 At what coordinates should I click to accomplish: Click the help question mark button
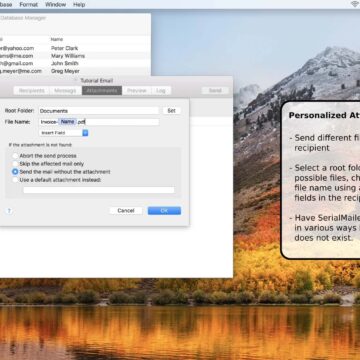coord(9,211)
